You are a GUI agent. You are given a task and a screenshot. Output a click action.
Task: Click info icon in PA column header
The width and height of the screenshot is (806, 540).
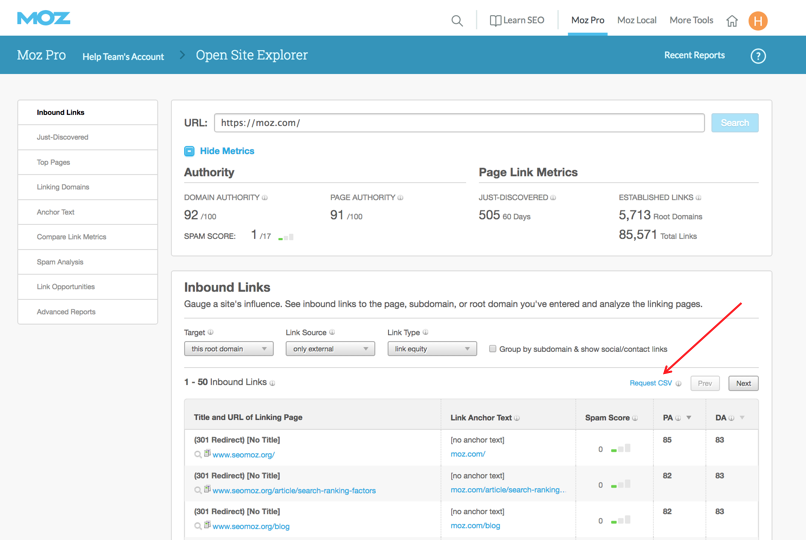point(678,418)
